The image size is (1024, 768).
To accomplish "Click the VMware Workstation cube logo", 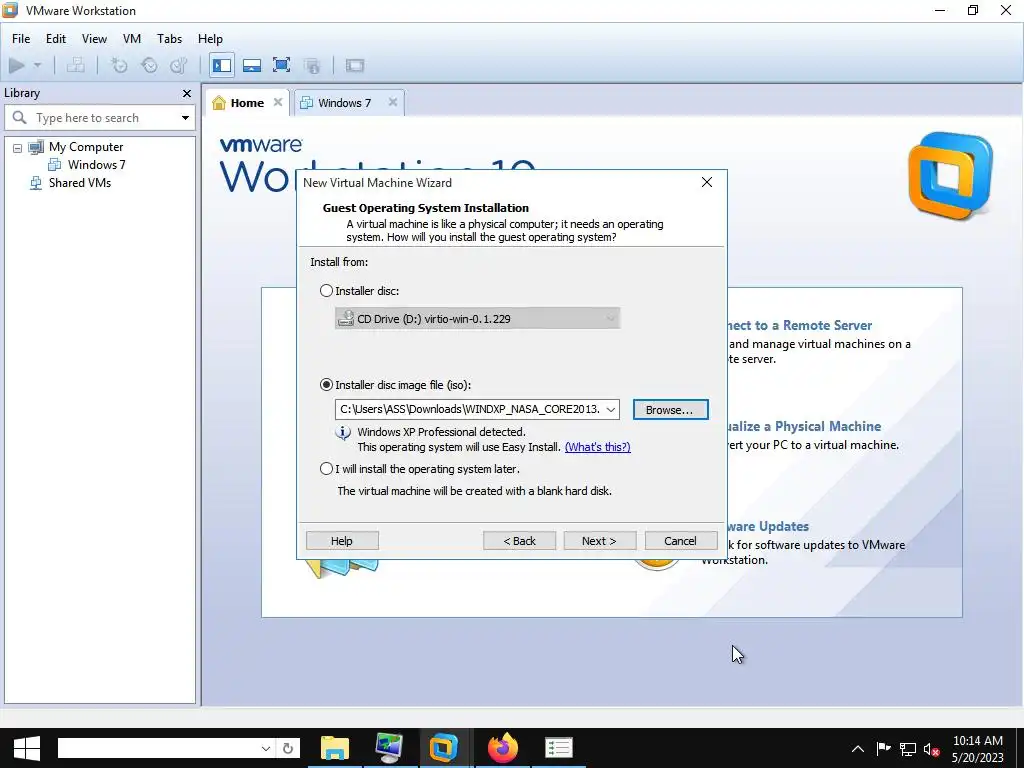I will (950, 176).
